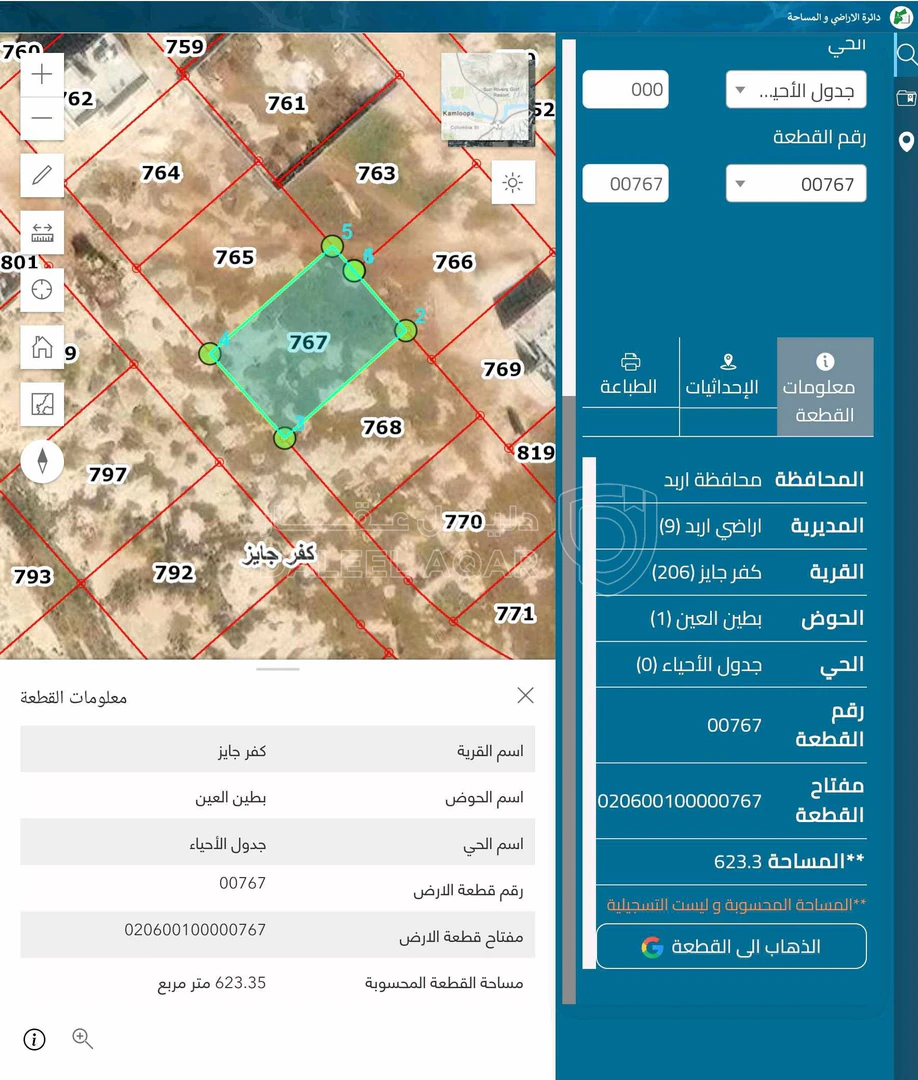Select highlighted parcel 767 on map
The width and height of the screenshot is (918, 1080).
[308, 342]
